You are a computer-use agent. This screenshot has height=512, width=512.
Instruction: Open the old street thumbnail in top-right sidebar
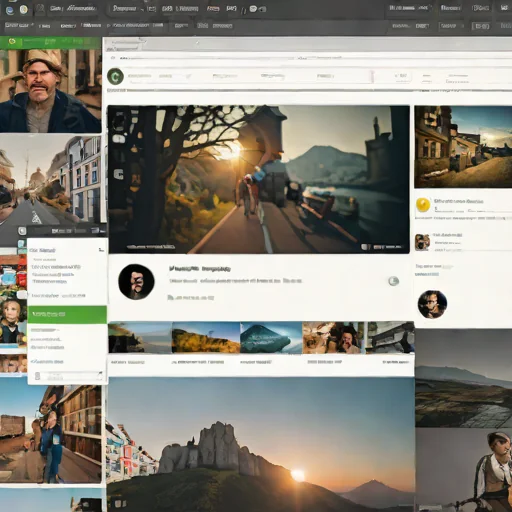click(x=463, y=147)
